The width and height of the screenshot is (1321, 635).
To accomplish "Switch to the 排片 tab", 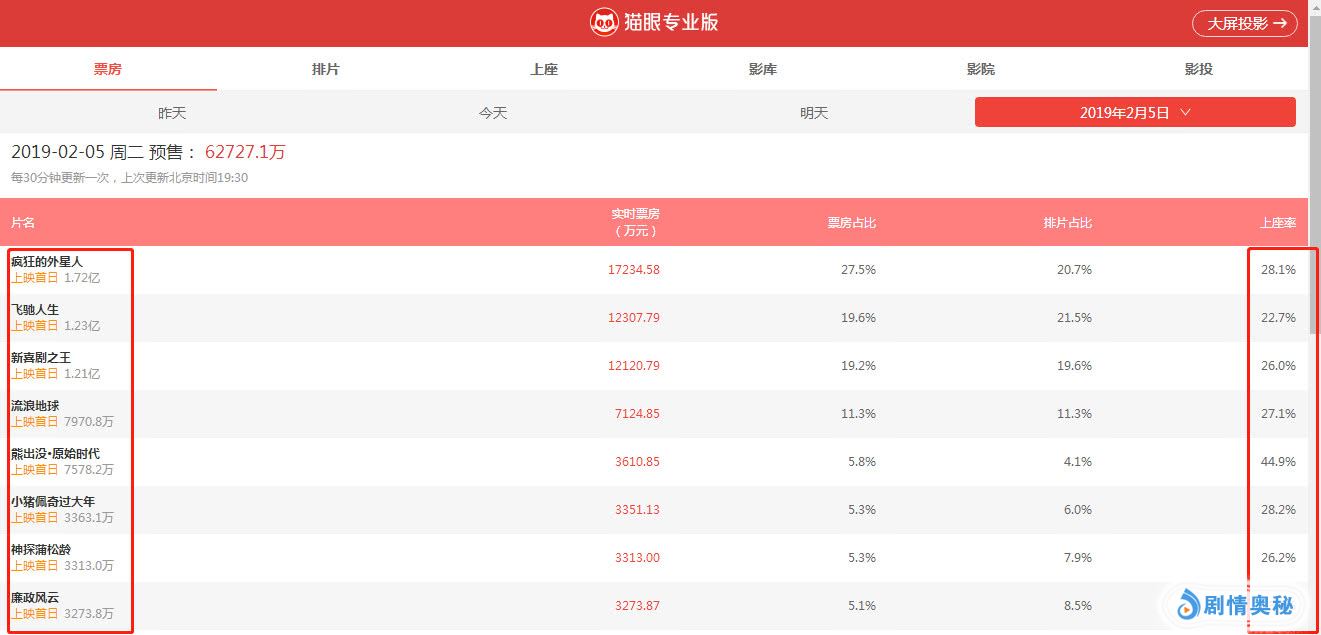I will tap(326, 69).
